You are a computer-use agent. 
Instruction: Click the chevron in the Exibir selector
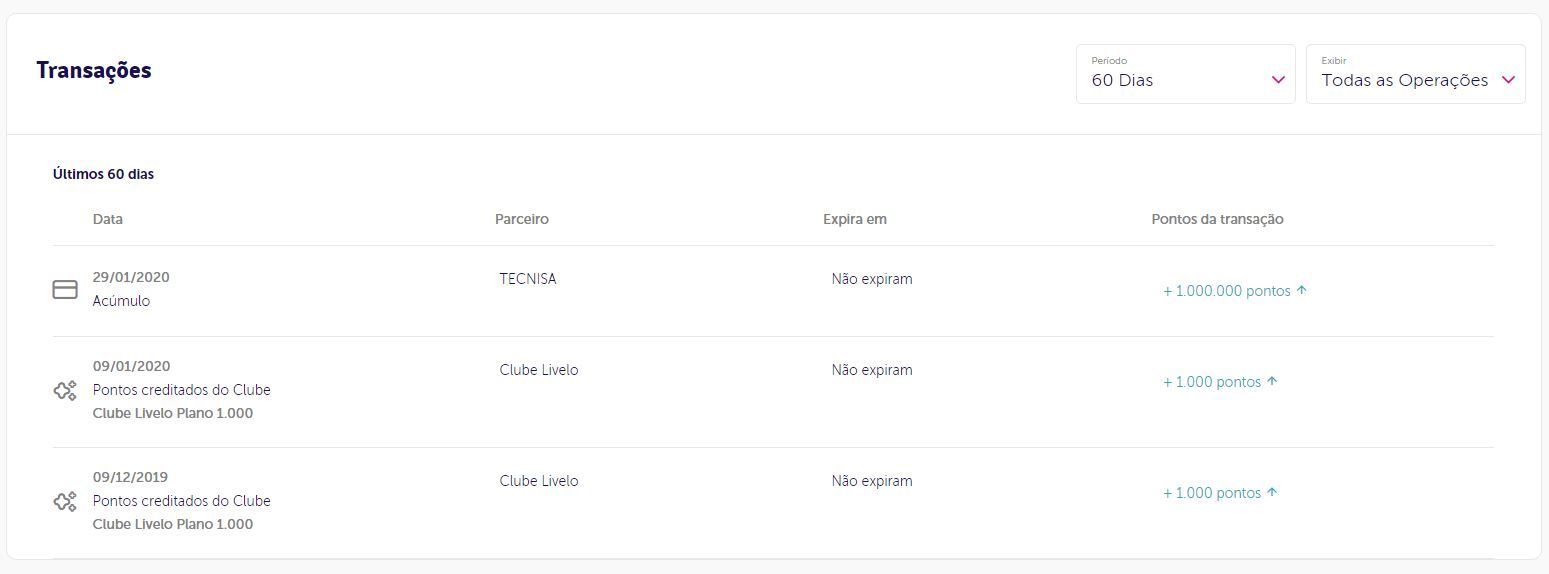click(1509, 80)
